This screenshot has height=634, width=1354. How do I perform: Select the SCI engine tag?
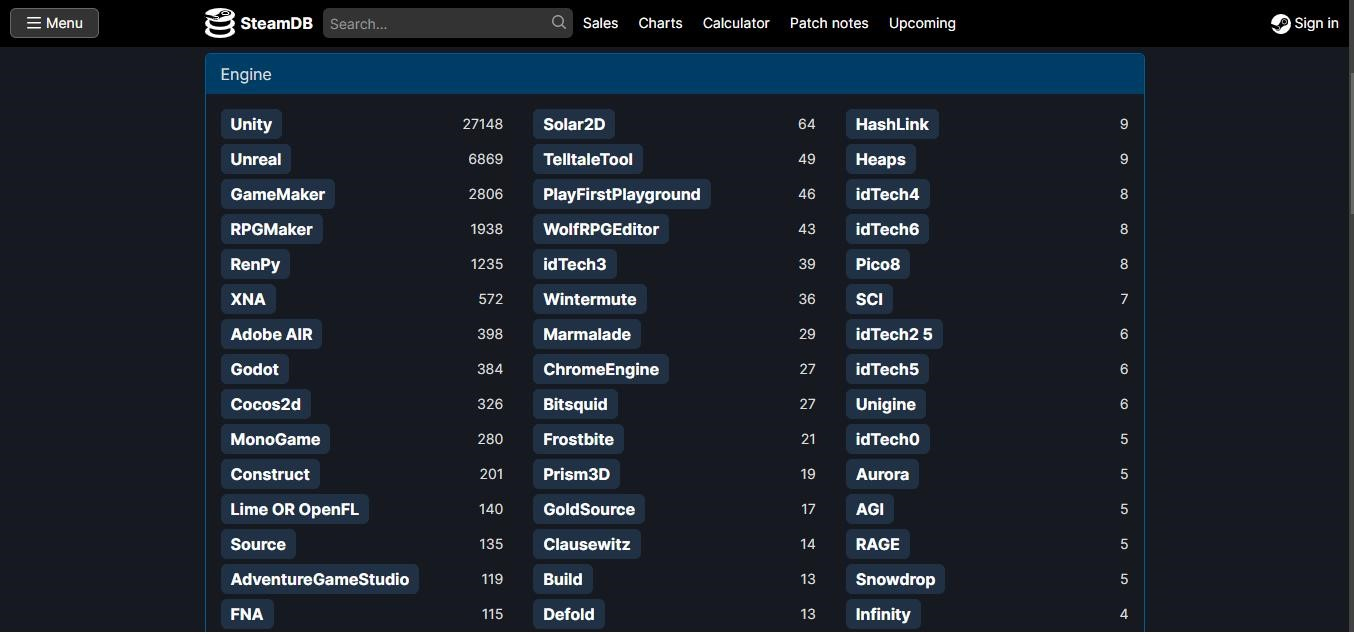point(869,299)
